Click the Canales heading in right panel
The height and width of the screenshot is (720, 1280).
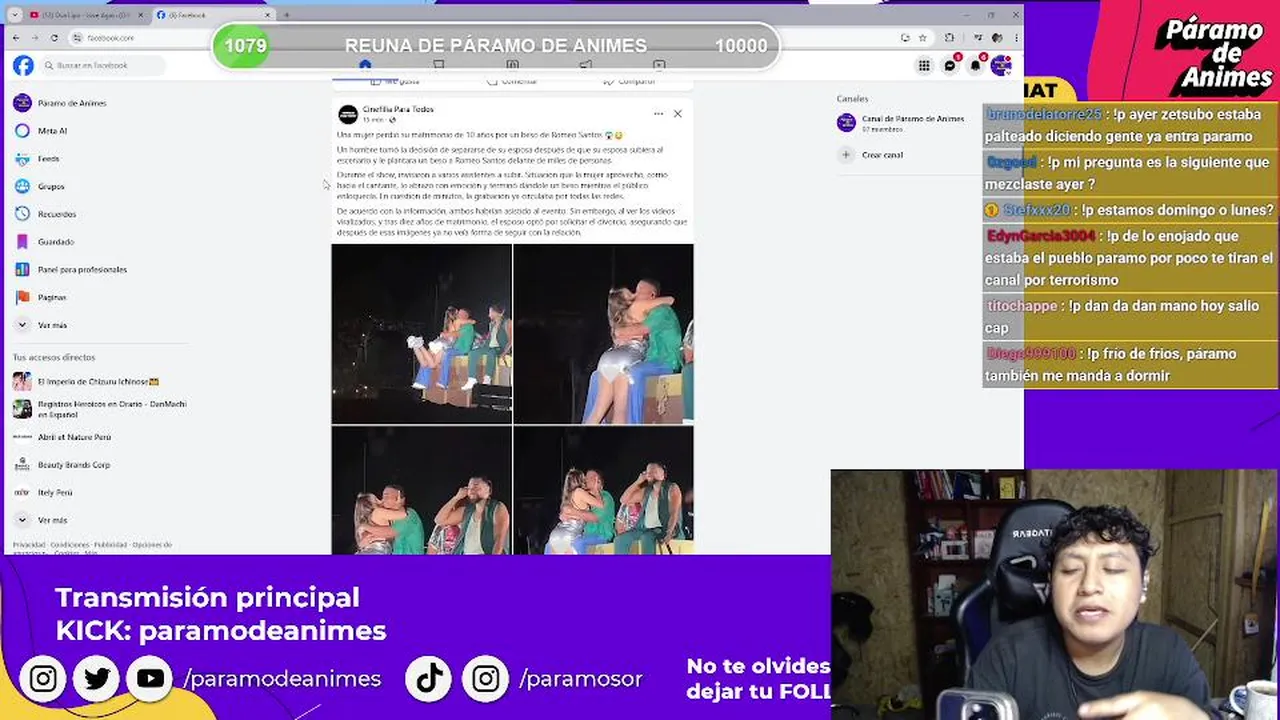pos(852,99)
